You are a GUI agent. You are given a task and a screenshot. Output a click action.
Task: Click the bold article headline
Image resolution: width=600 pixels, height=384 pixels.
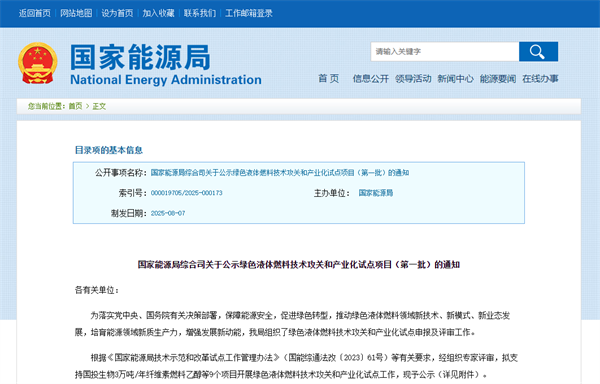pos(298,265)
